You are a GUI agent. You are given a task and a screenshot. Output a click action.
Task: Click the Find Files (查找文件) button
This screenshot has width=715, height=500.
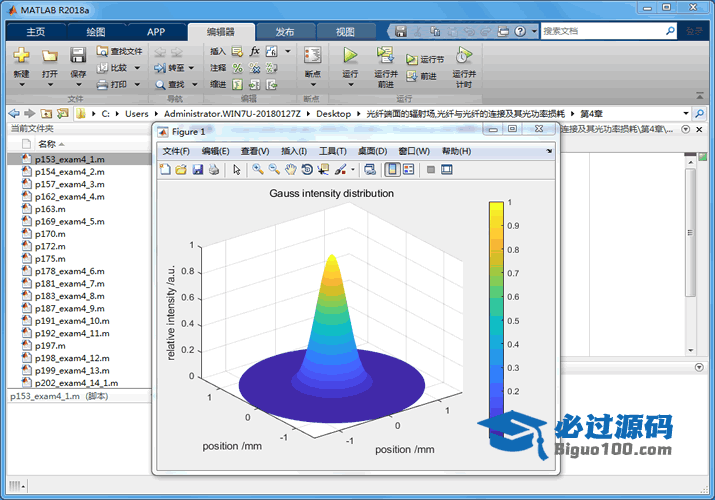(x=119, y=51)
